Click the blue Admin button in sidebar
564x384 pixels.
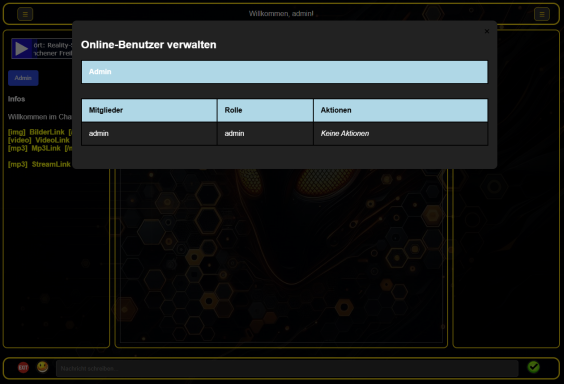[23, 78]
